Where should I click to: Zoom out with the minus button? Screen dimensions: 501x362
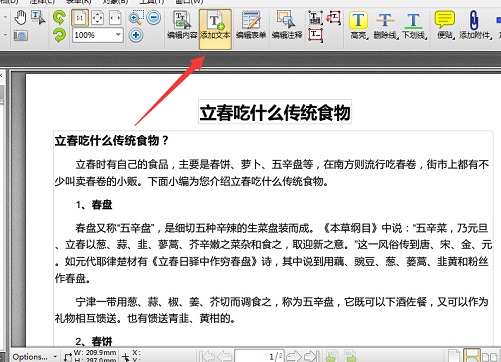click(154, 17)
